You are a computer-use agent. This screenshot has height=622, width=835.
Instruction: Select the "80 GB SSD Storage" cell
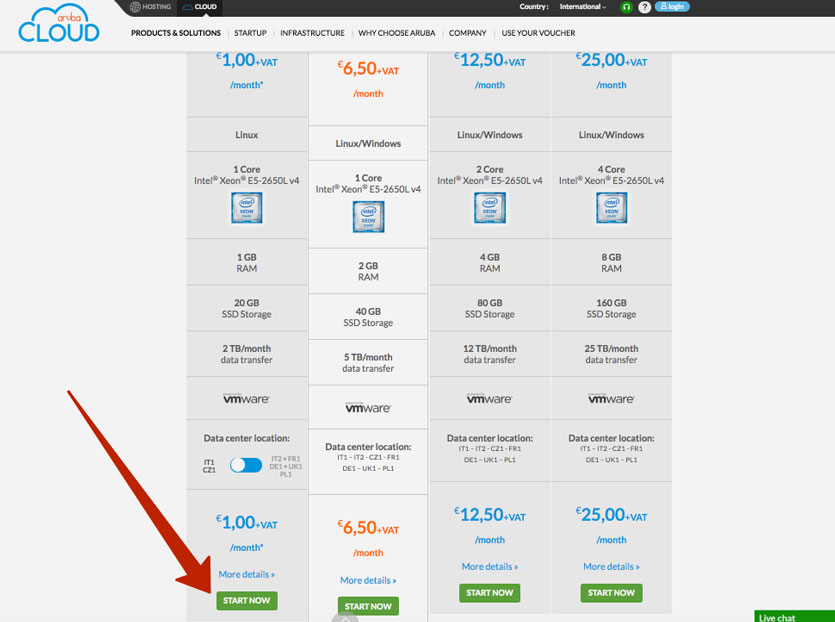click(x=489, y=308)
